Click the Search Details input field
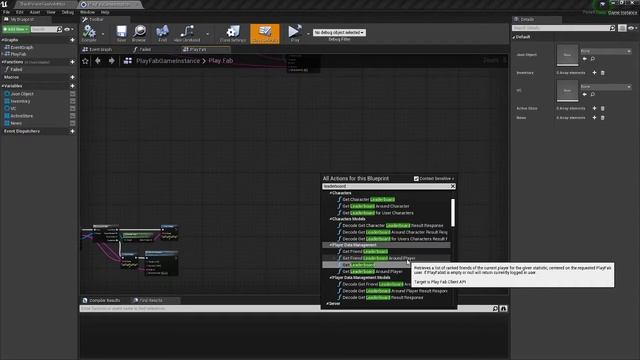The image size is (640, 360). pyautogui.click(x=564, y=28)
